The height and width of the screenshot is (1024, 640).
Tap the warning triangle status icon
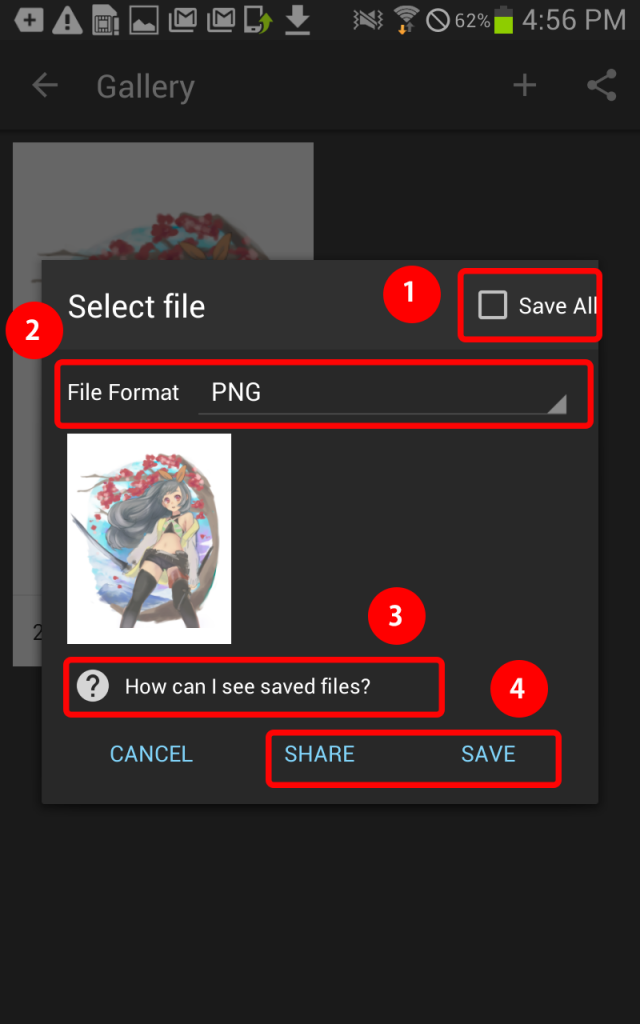(67, 20)
